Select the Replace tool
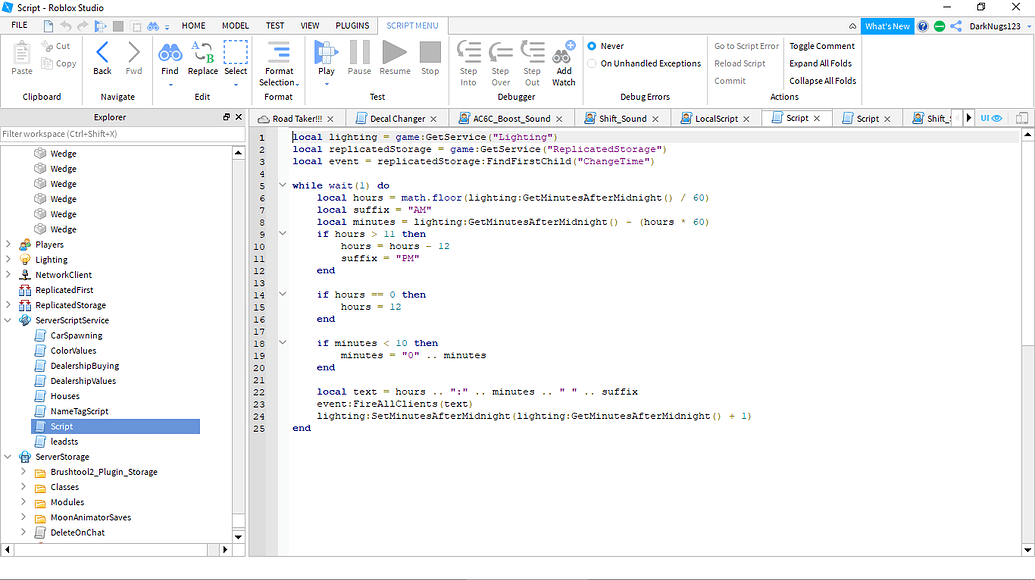This screenshot has width=1035, height=580. coord(202,57)
